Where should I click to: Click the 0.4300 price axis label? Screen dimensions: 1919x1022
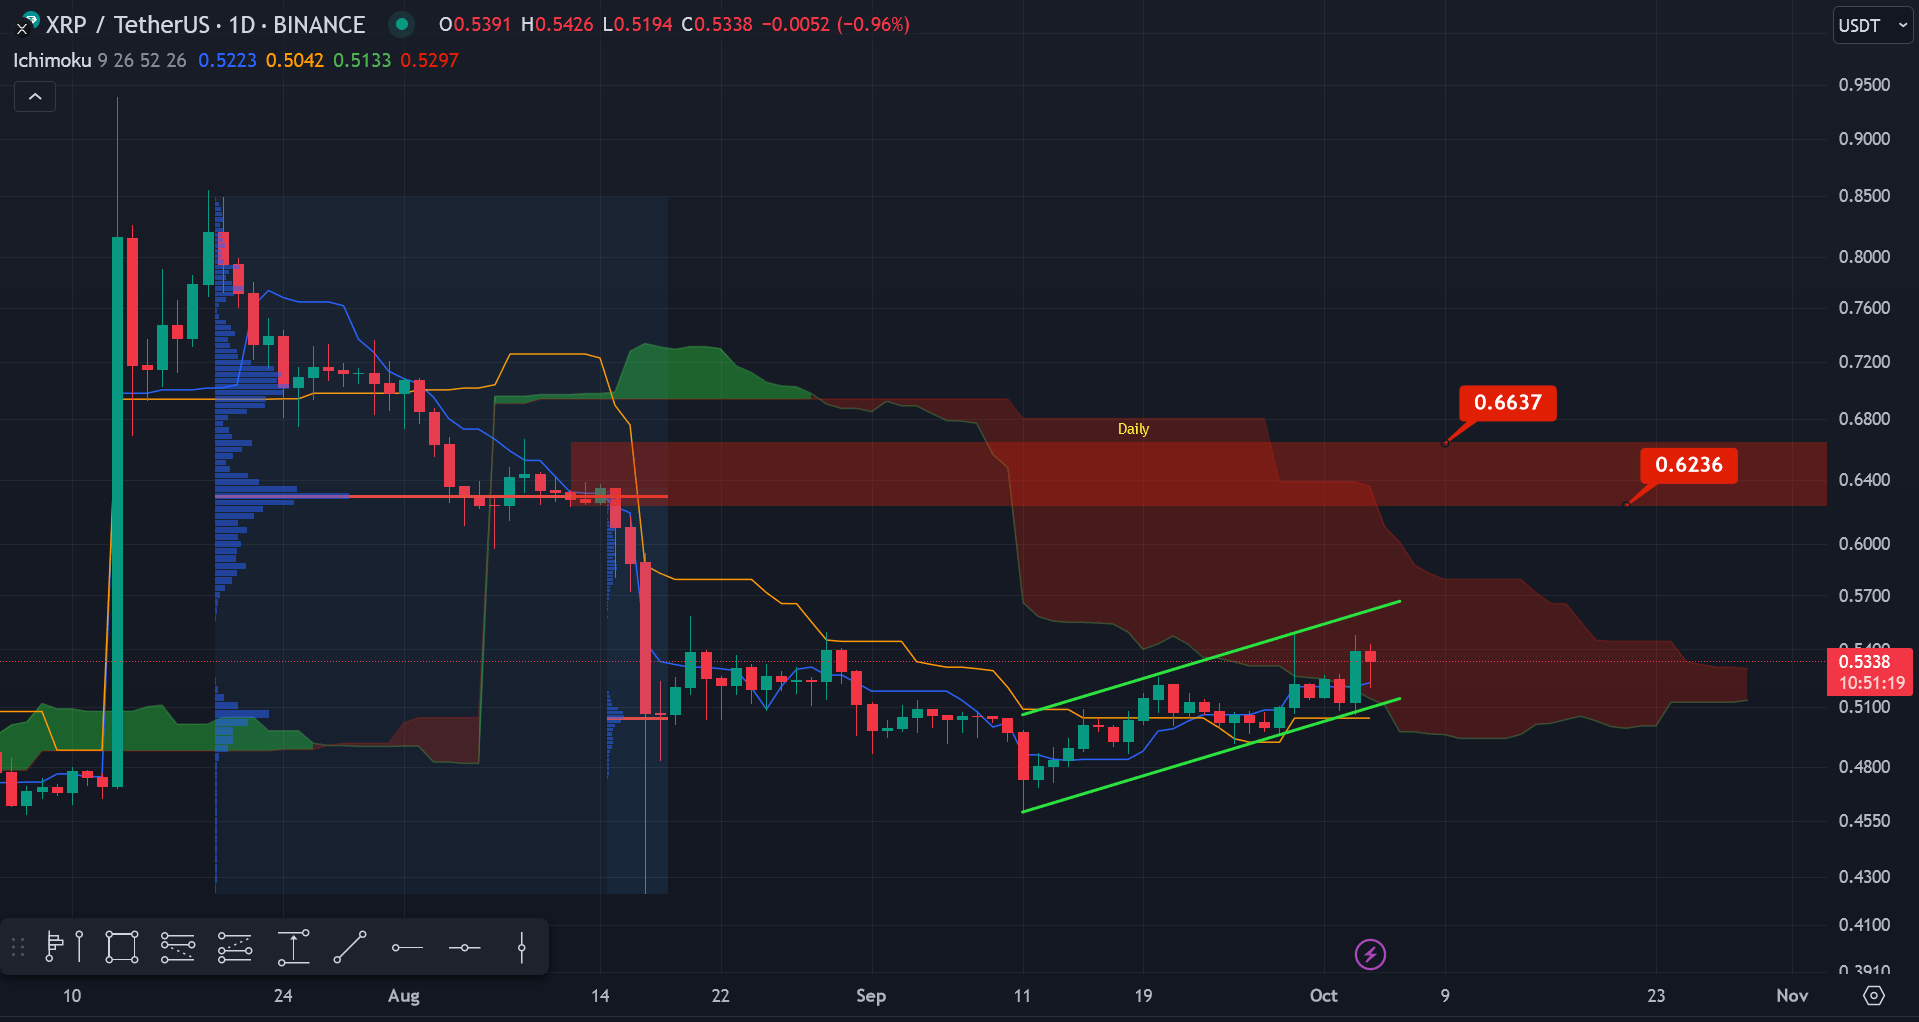pyautogui.click(x=1864, y=877)
